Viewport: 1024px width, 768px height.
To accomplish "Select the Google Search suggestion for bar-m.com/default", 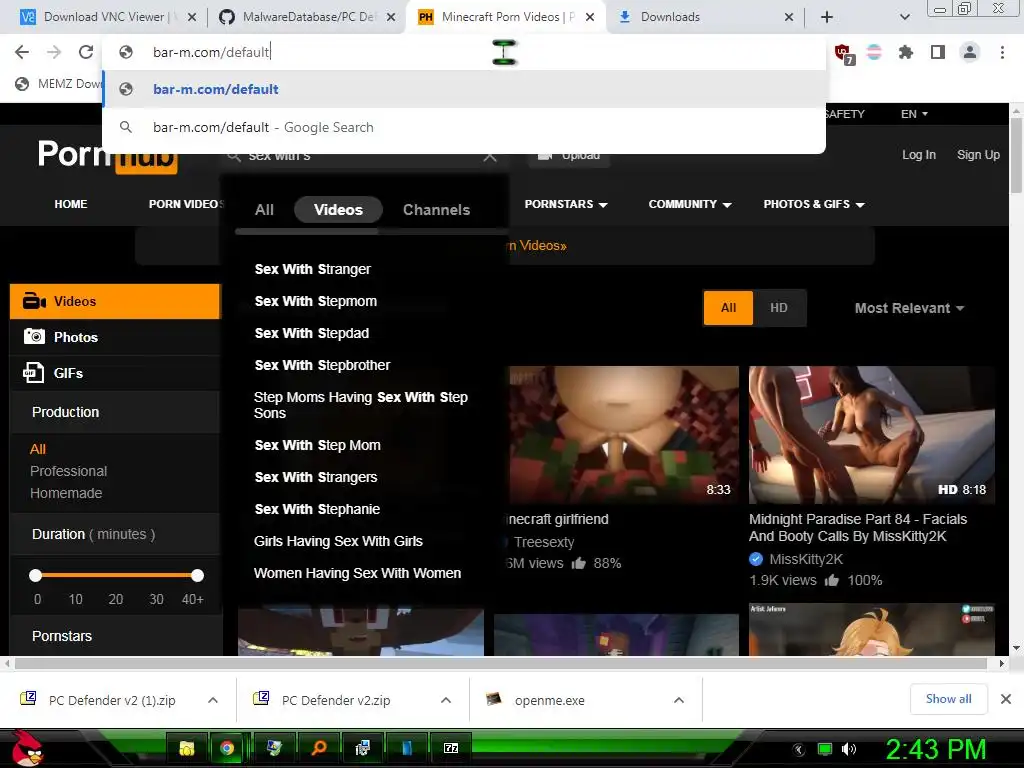I will (x=464, y=127).
